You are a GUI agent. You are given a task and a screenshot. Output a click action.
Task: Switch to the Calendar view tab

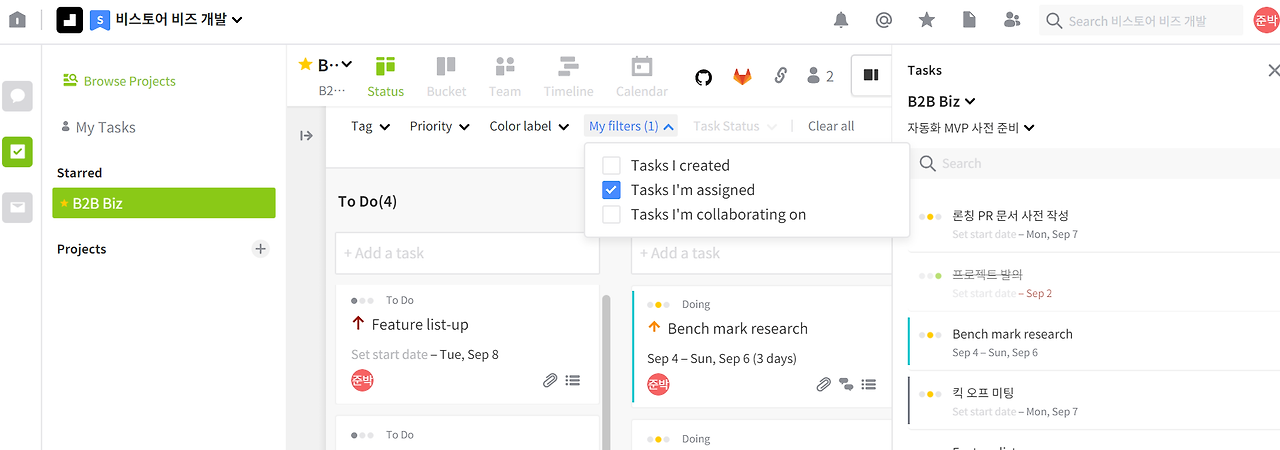click(641, 76)
